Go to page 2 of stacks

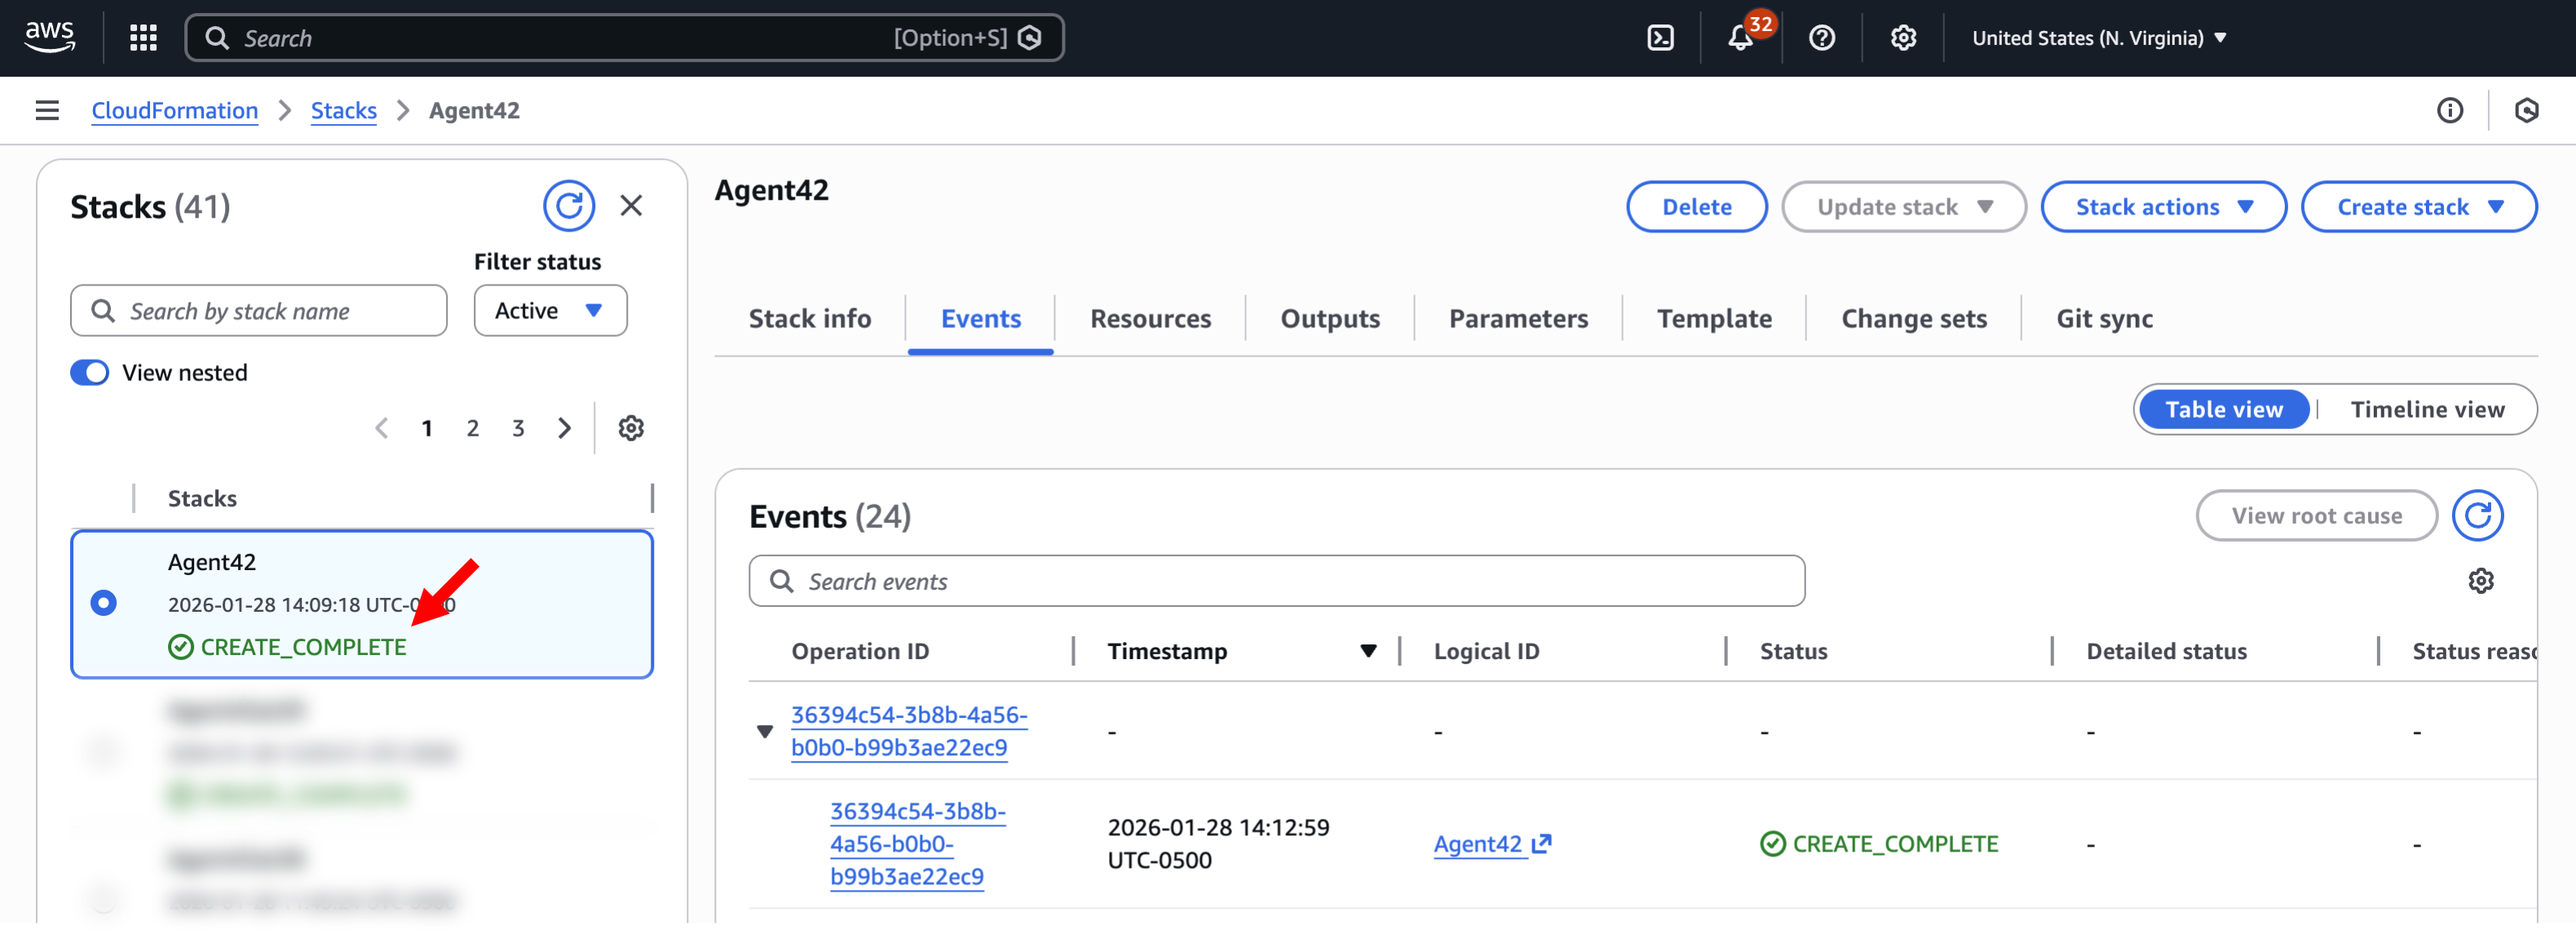tap(472, 428)
